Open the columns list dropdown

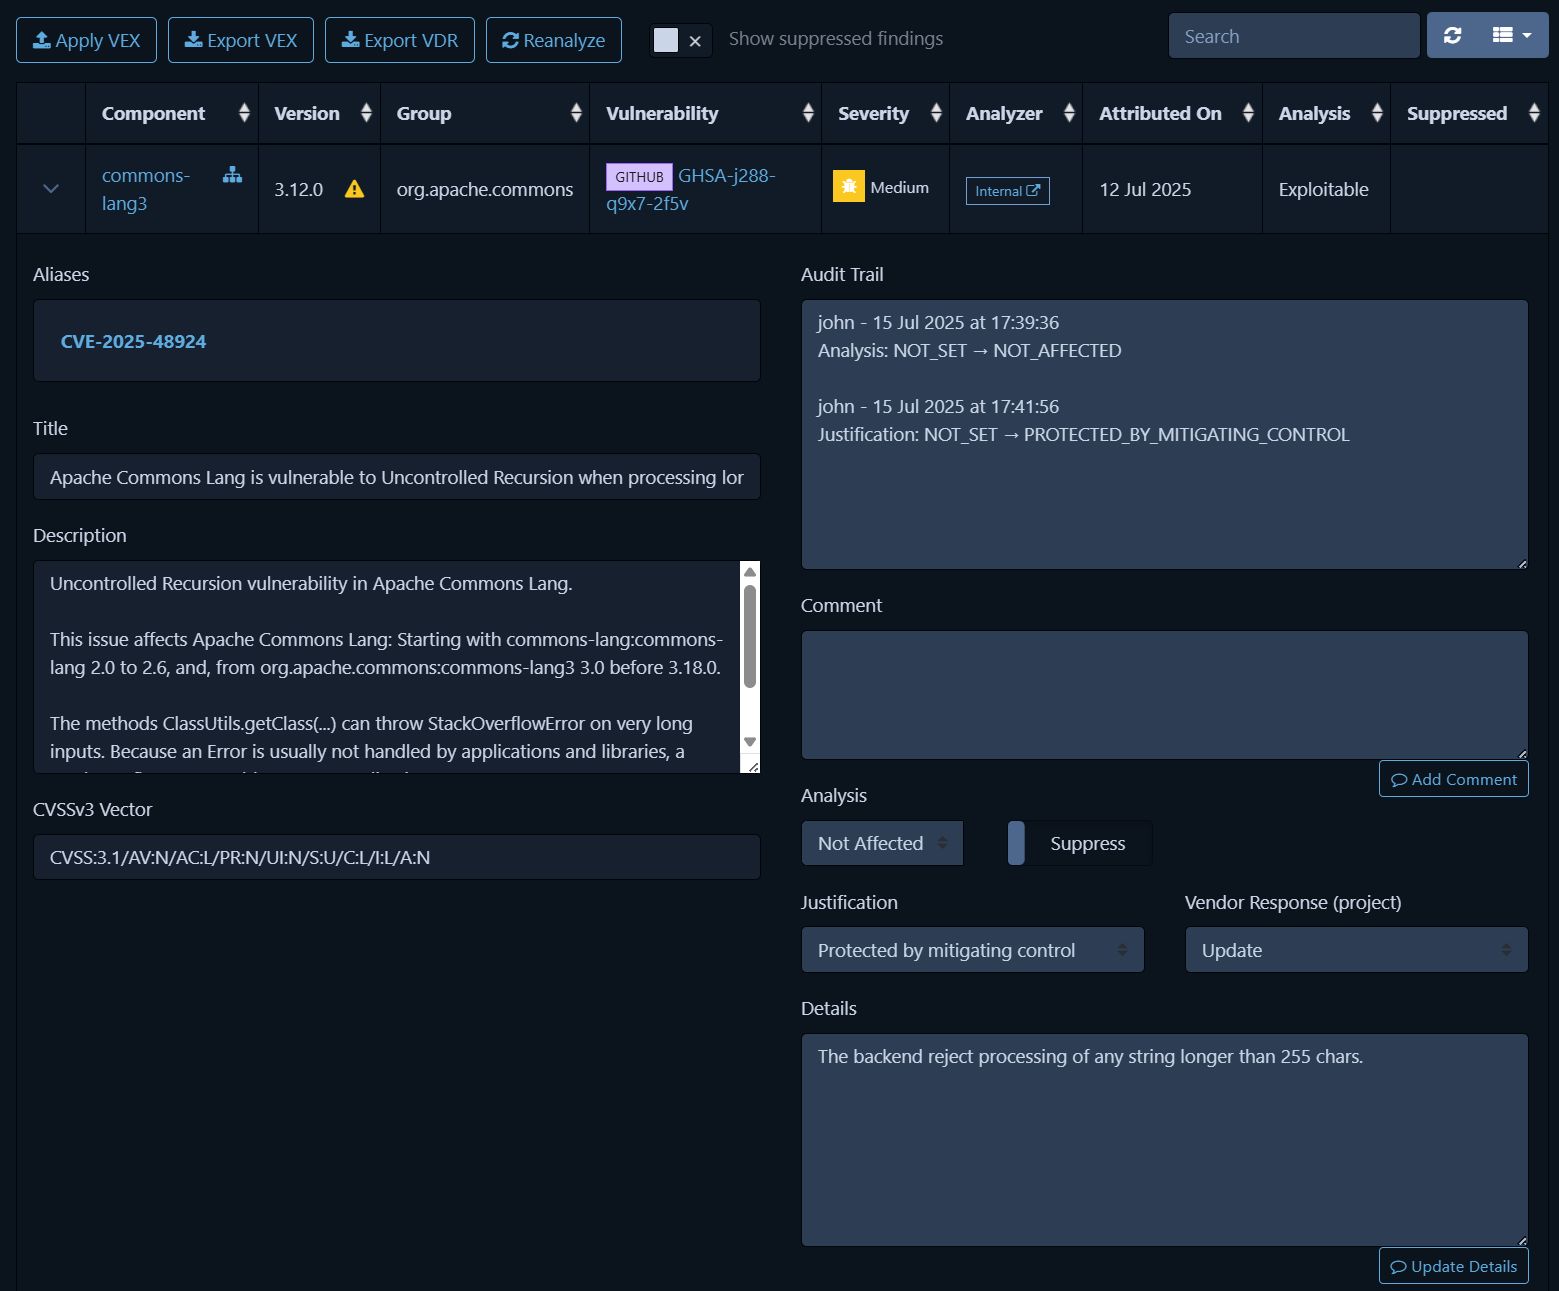[x=1512, y=35]
